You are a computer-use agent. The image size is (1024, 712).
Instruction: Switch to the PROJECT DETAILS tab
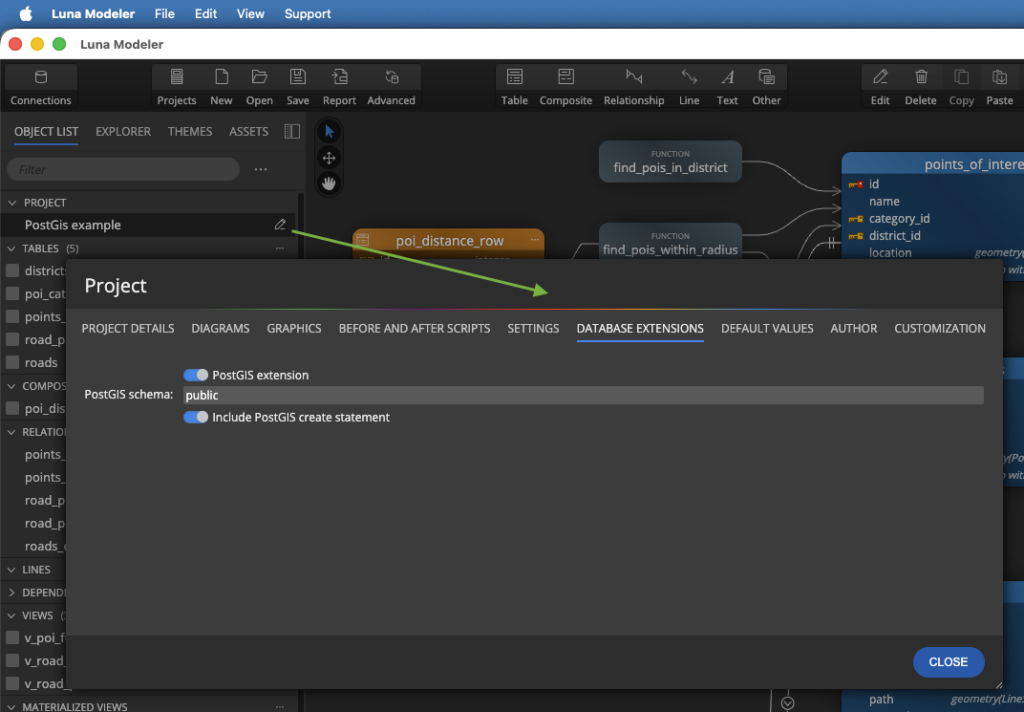(127, 328)
